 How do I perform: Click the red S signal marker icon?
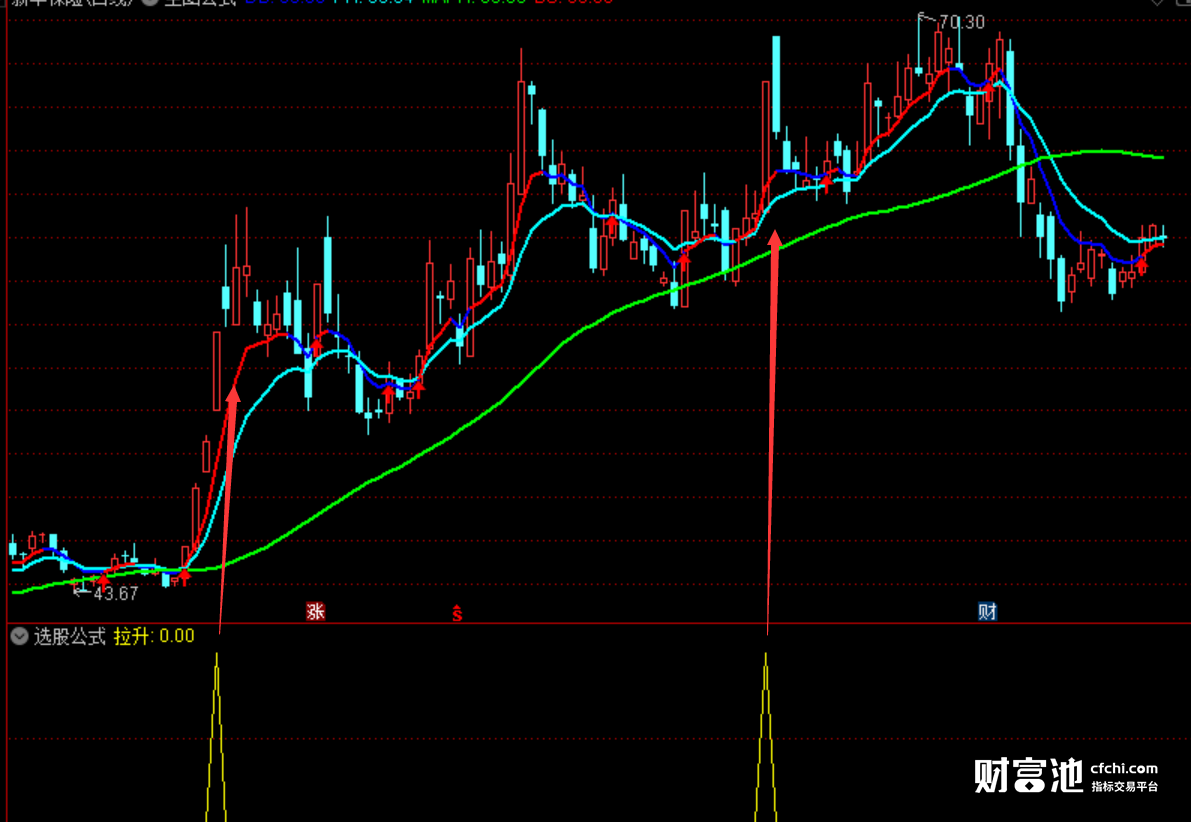[x=457, y=613]
